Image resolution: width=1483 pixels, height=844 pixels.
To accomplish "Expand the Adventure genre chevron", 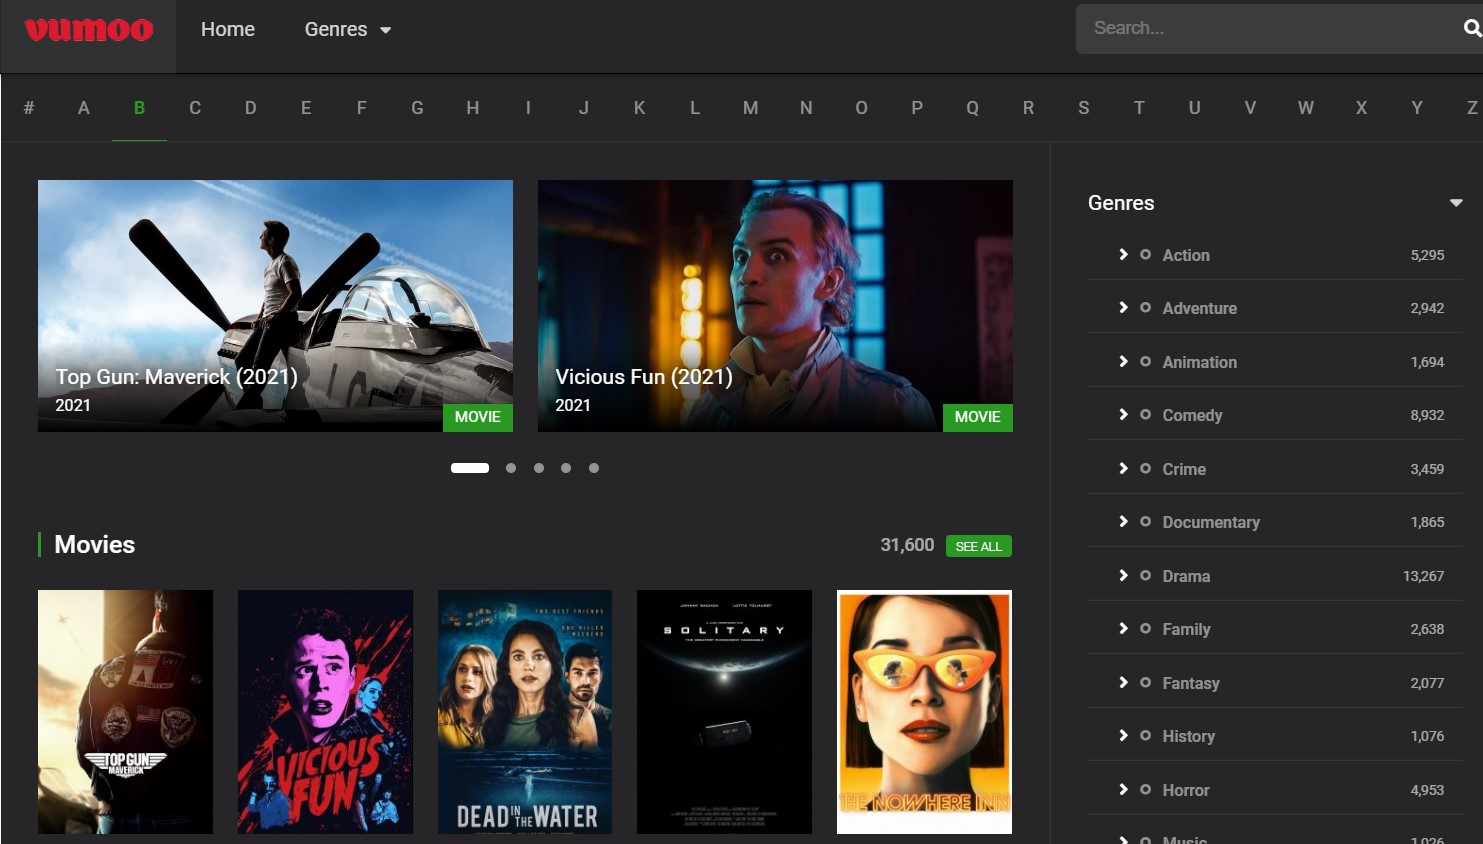I will 1123,307.
